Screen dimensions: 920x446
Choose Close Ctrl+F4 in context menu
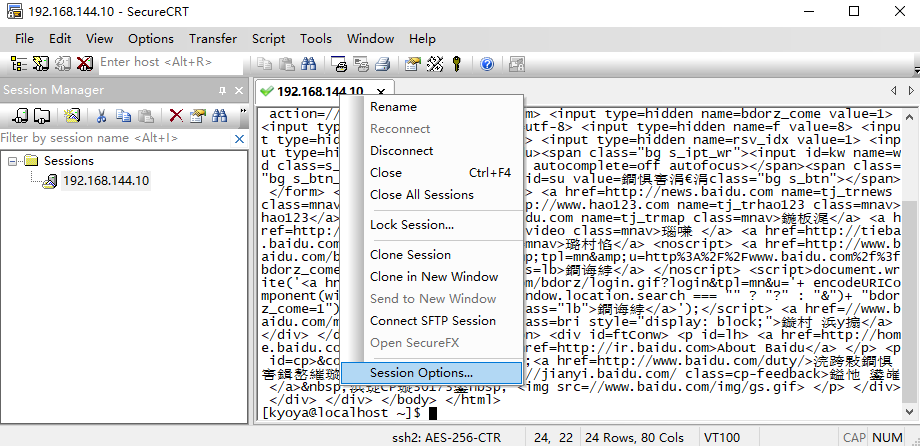431,173
